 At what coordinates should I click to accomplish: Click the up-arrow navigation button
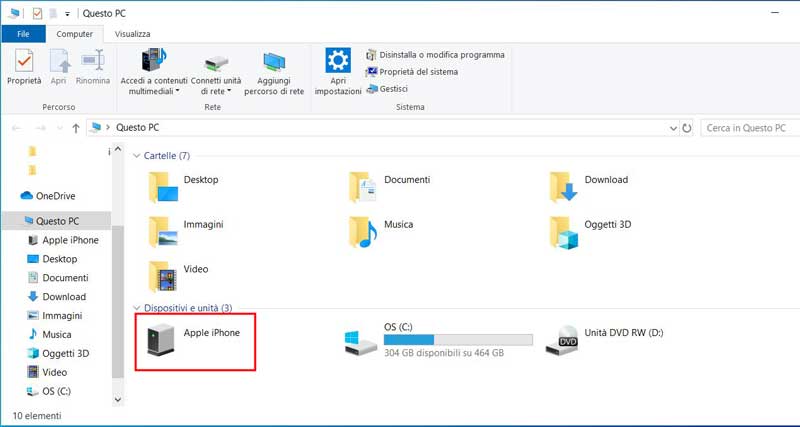tap(76, 128)
